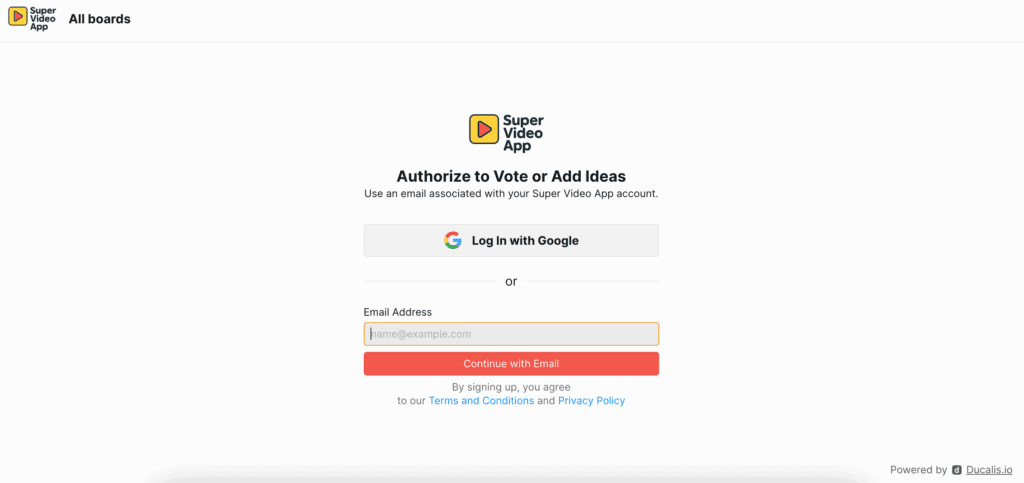
Task: Click the "By signing up, you agree" text
Action: point(511,386)
